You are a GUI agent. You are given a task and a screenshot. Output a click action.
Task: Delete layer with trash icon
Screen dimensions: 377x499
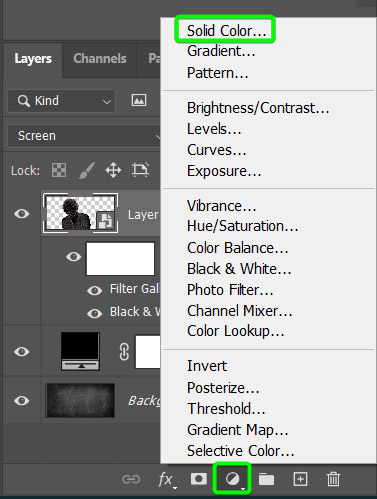click(x=333, y=479)
